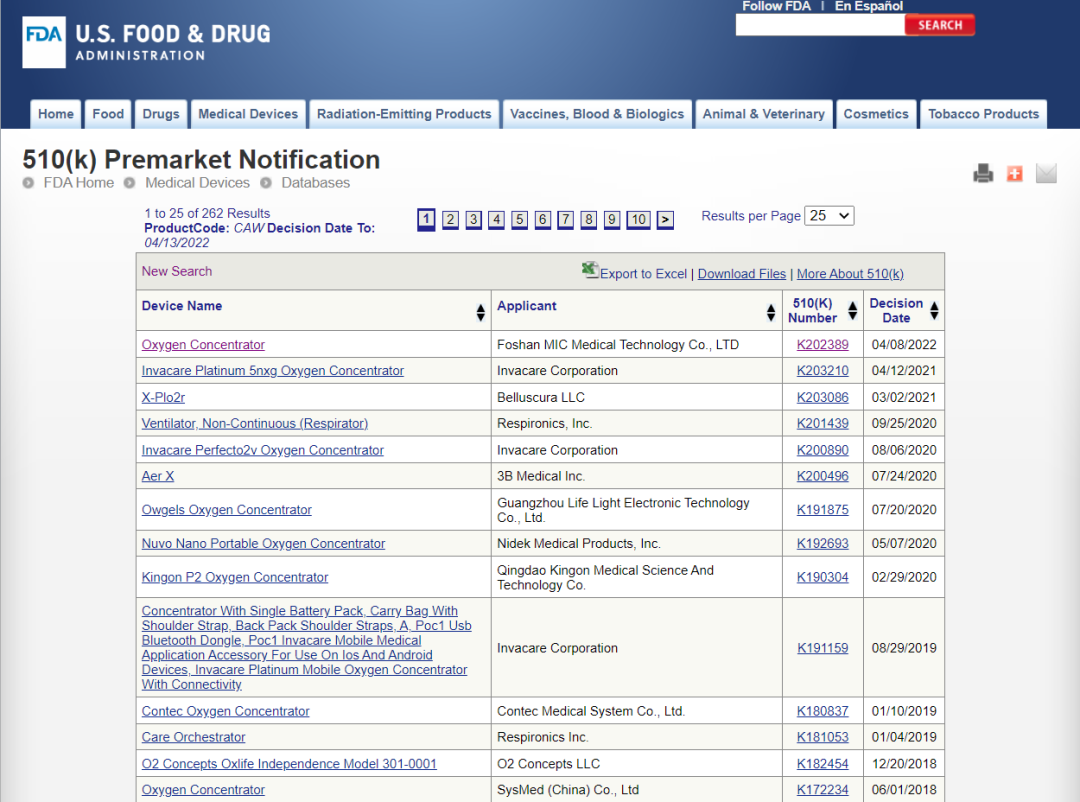Open Invacare Platinum 5nxg Oxygen Concentrator
The width and height of the screenshot is (1080, 802).
click(x=273, y=371)
